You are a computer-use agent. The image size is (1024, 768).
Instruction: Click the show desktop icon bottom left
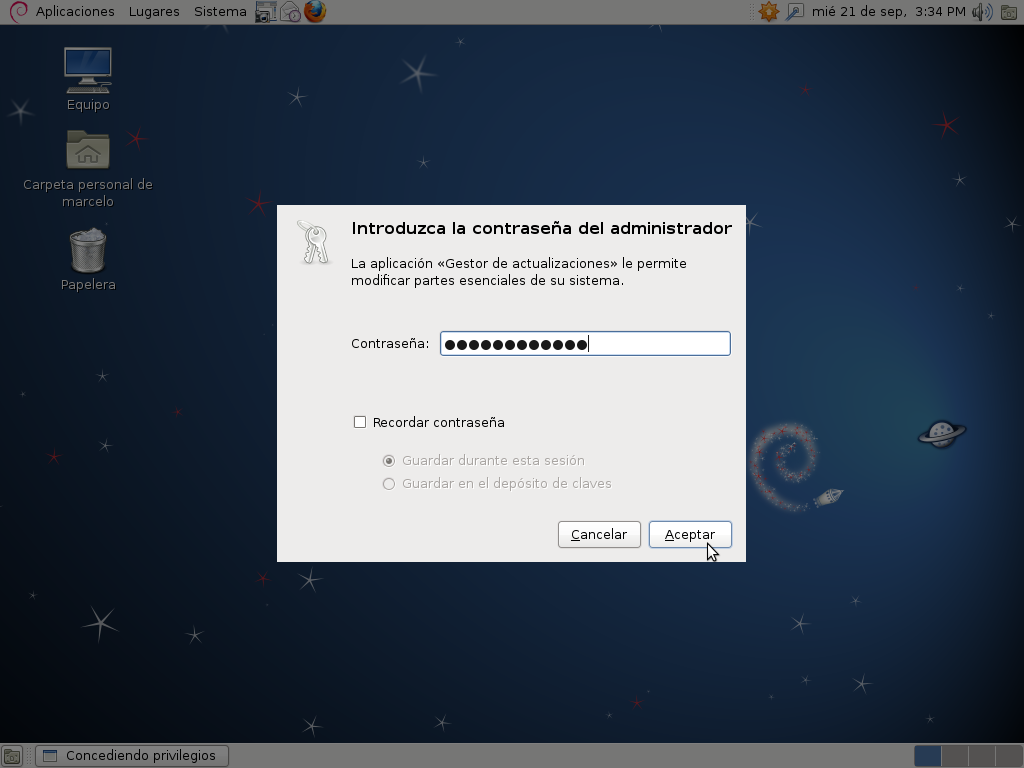click(x=12, y=755)
